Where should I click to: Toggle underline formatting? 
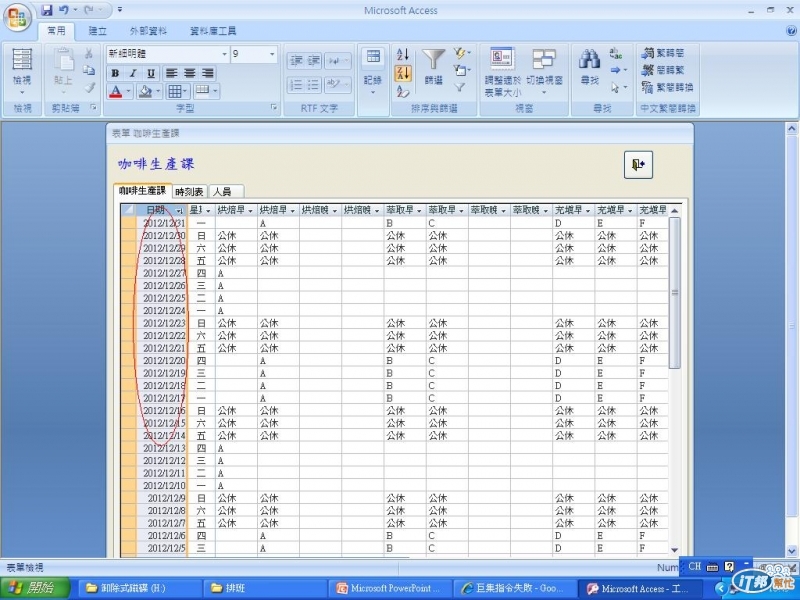click(151, 73)
